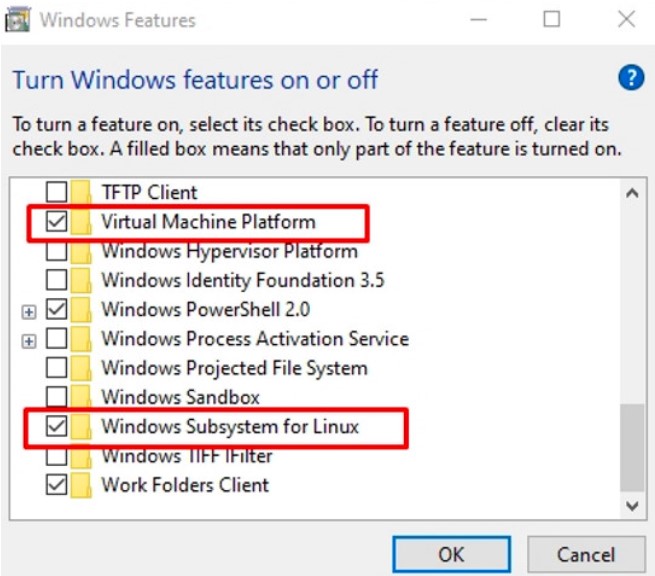This screenshot has height=576, width=655.
Task: Click the blue help question mark icon
Action: pyautogui.click(x=631, y=79)
